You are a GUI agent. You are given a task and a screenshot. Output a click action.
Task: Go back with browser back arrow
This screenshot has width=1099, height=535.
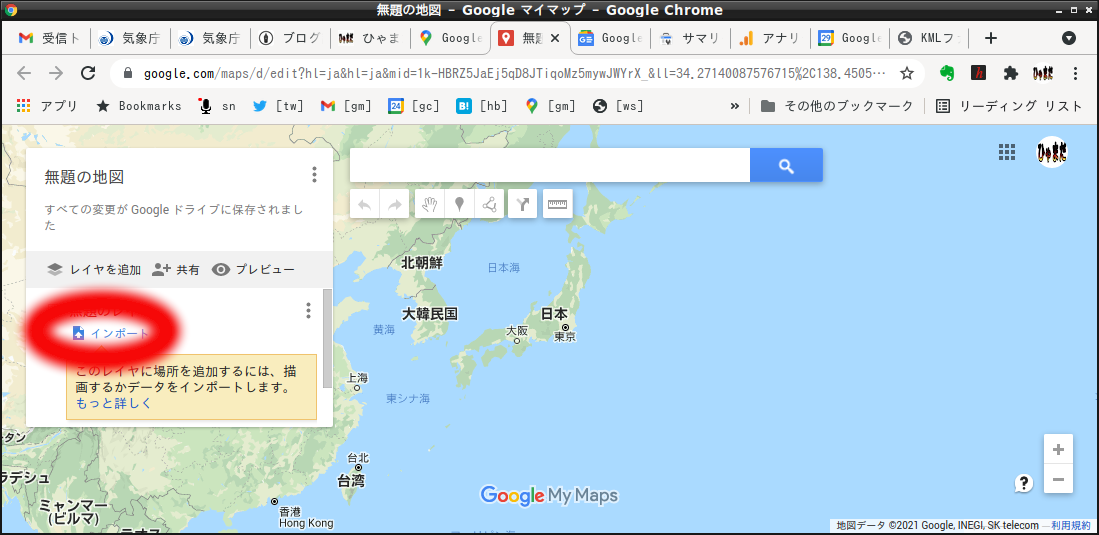[24, 73]
